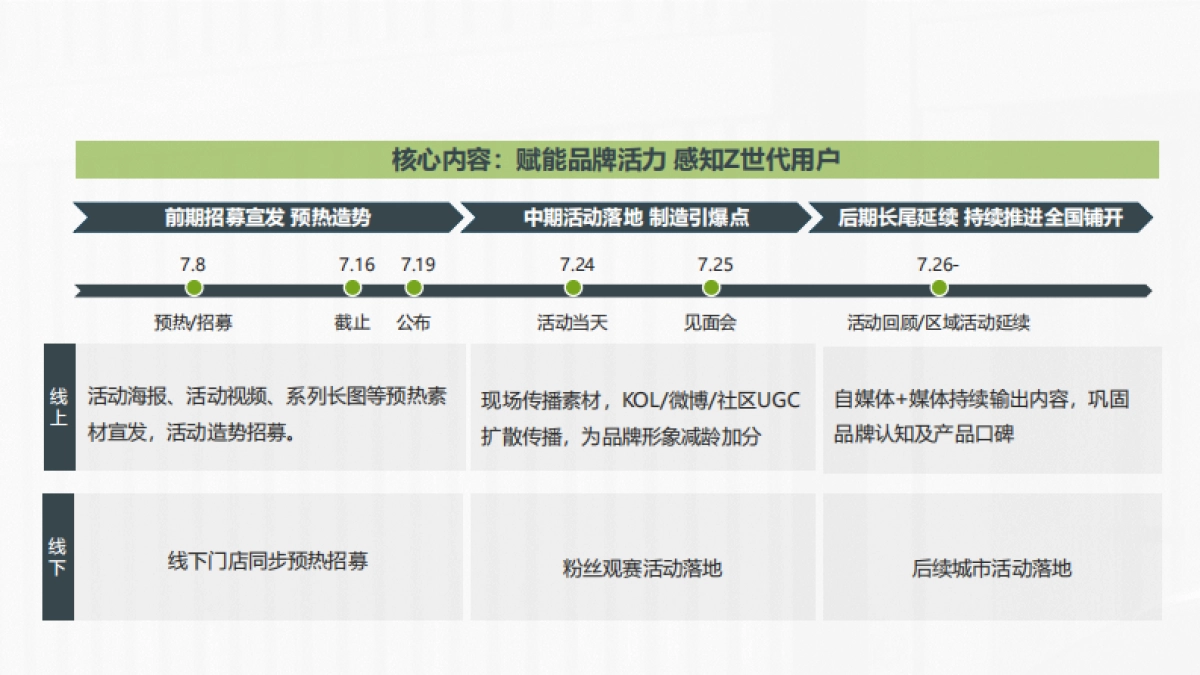The image size is (1200, 675).
Task: Select the 后期长尾延续 phase banner
Action: click(x=980, y=215)
